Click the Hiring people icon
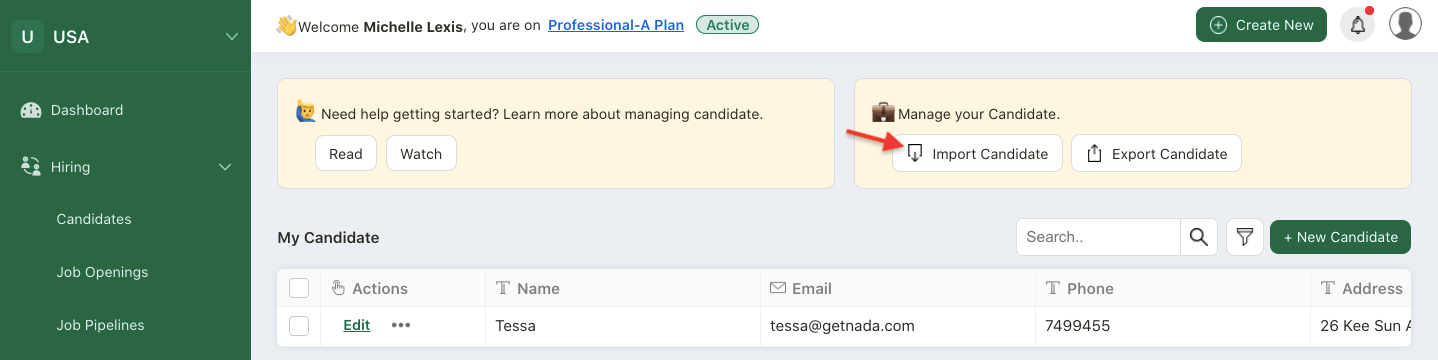This screenshot has width=1438, height=360. point(30,167)
